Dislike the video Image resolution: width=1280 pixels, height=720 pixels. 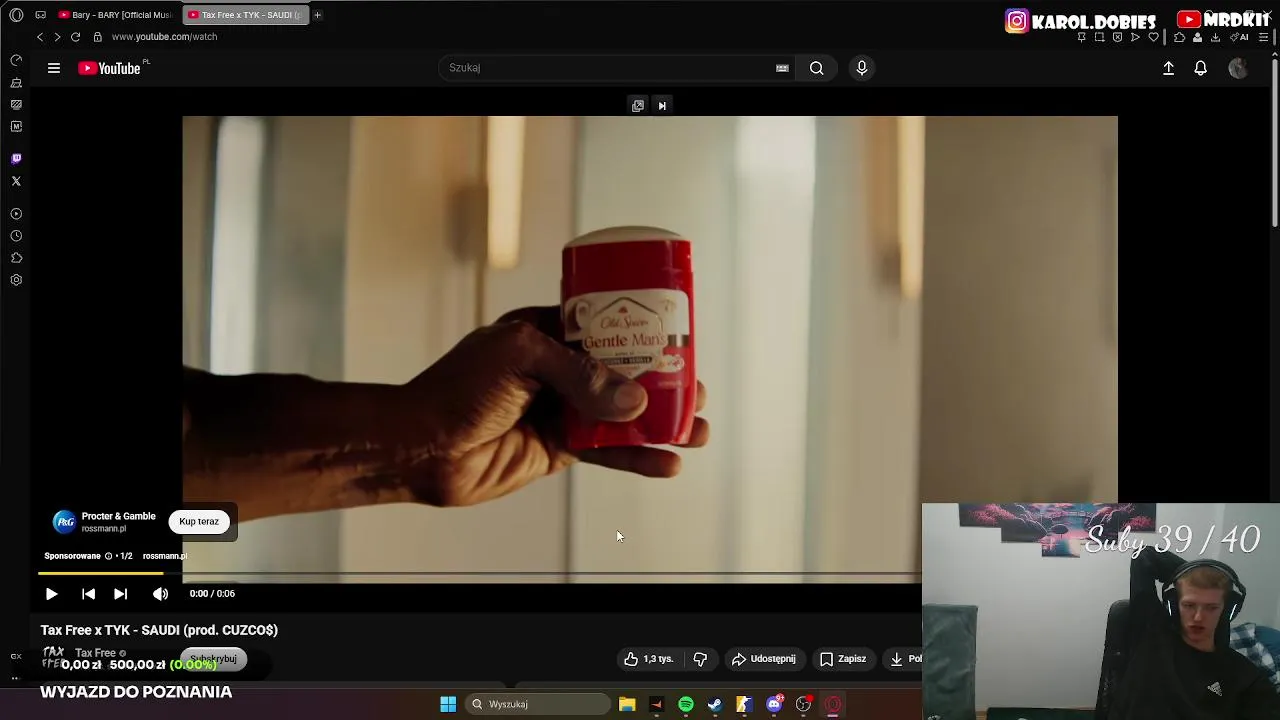click(x=700, y=659)
